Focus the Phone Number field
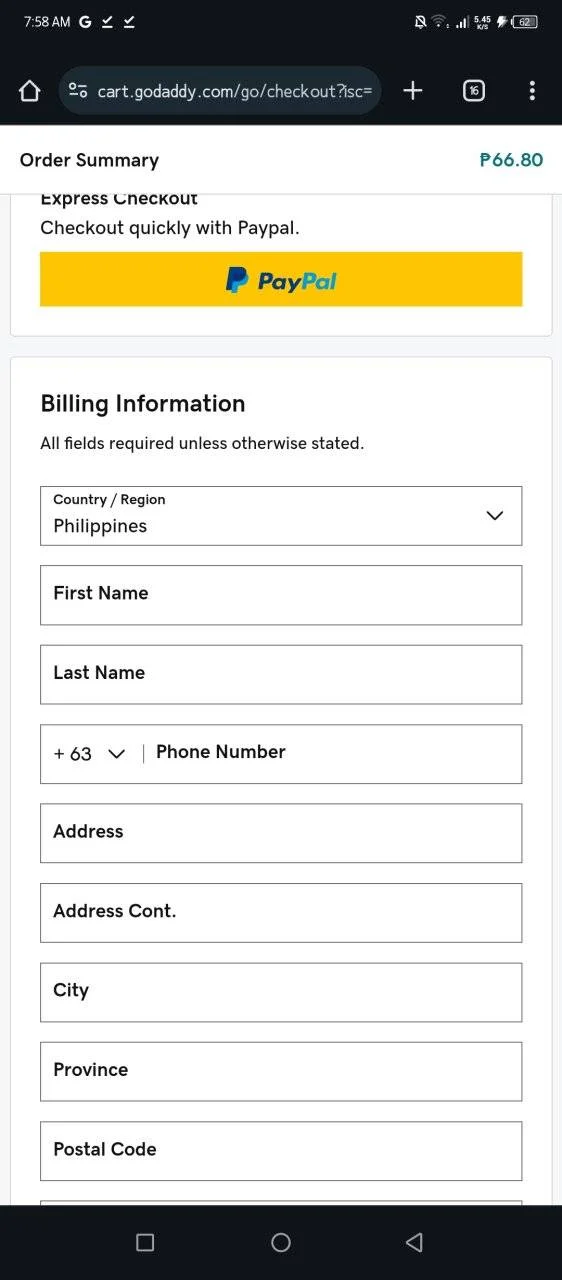This screenshot has width=562, height=1280. [335, 754]
